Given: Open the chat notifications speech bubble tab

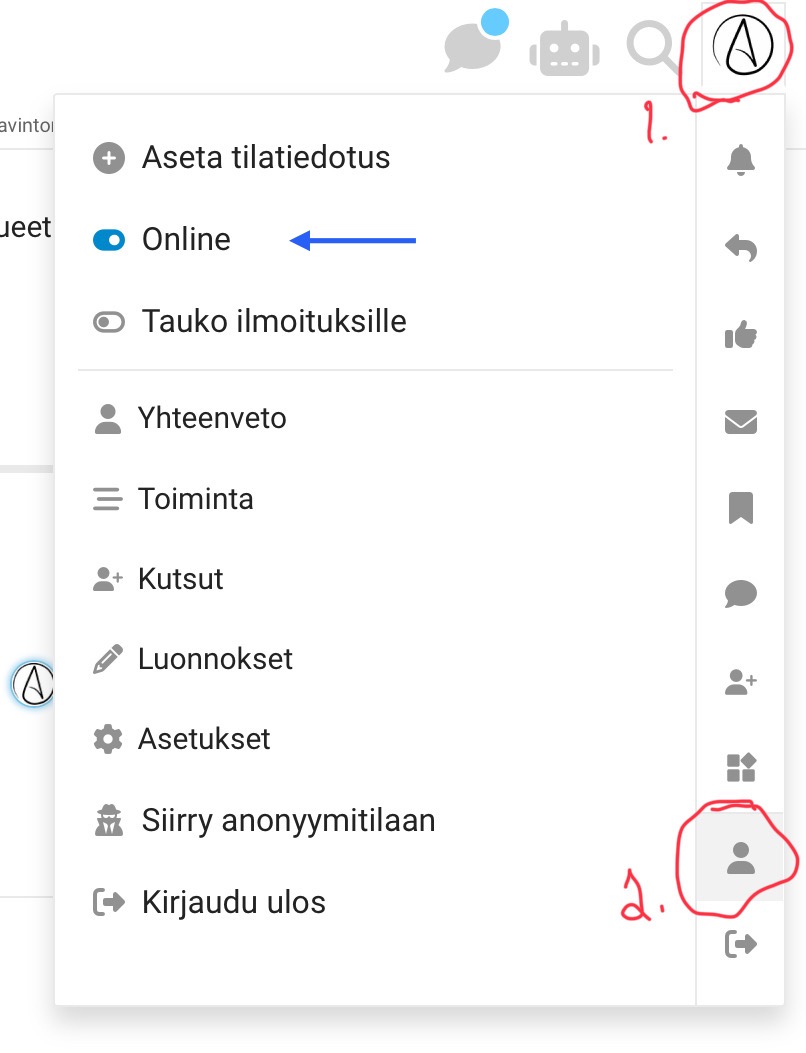Looking at the screenshot, I should point(740,595).
